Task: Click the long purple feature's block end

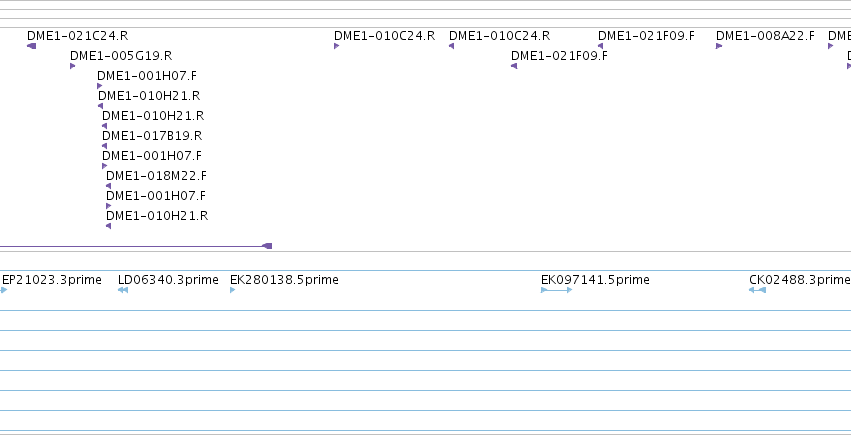Action: (267, 246)
